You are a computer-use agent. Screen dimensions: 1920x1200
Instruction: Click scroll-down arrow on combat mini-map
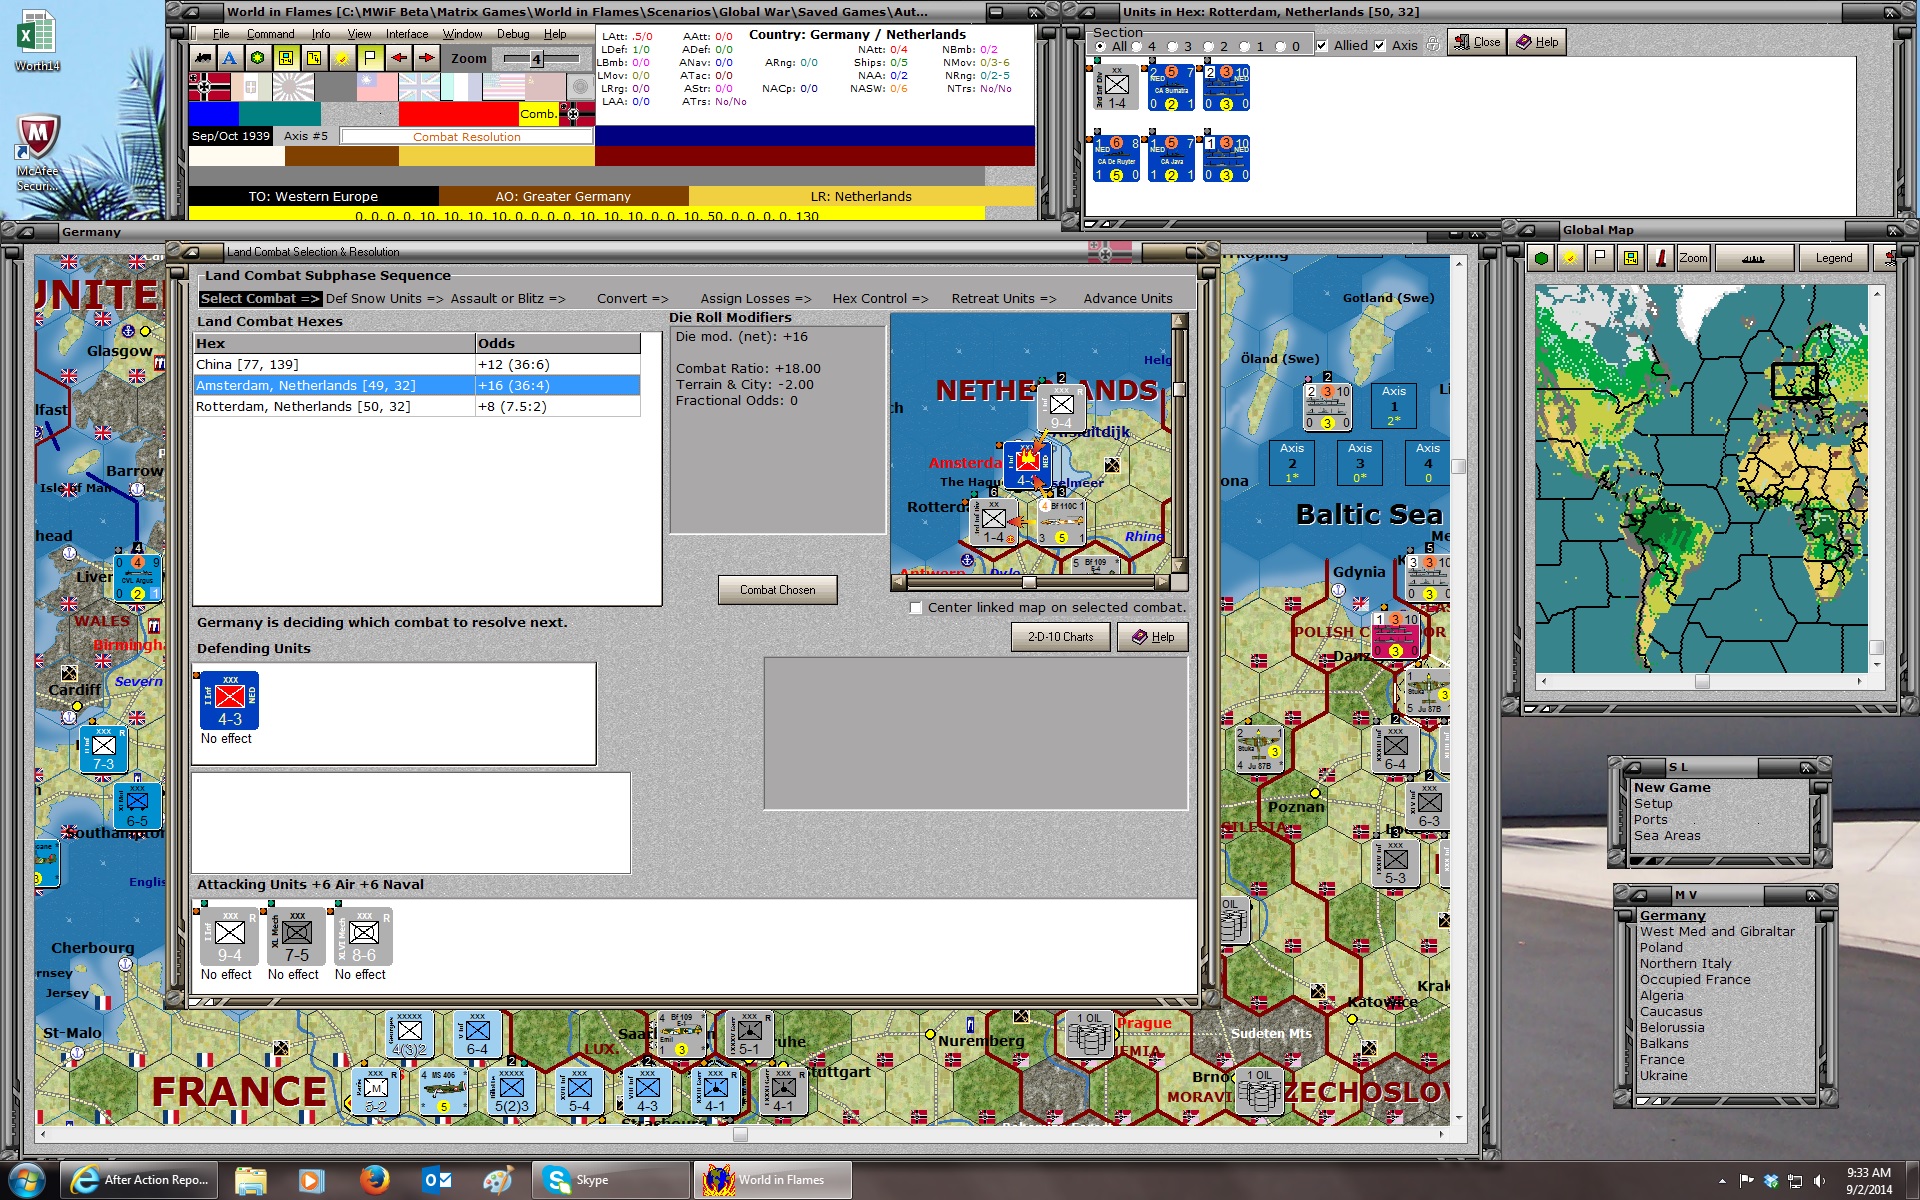[x=1179, y=566]
